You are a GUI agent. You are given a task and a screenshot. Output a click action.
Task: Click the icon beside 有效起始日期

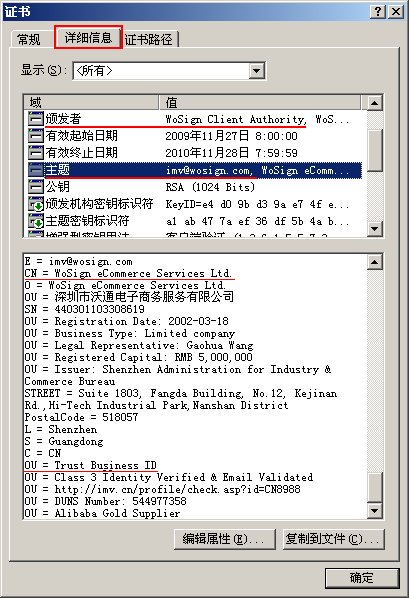[x=35, y=136]
